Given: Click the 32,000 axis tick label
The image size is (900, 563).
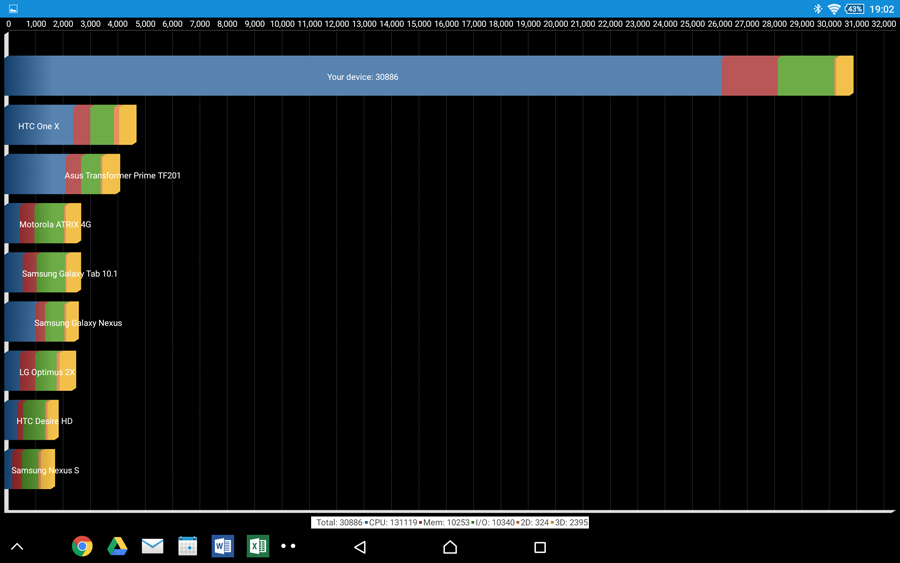Looking at the screenshot, I should tap(884, 24).
